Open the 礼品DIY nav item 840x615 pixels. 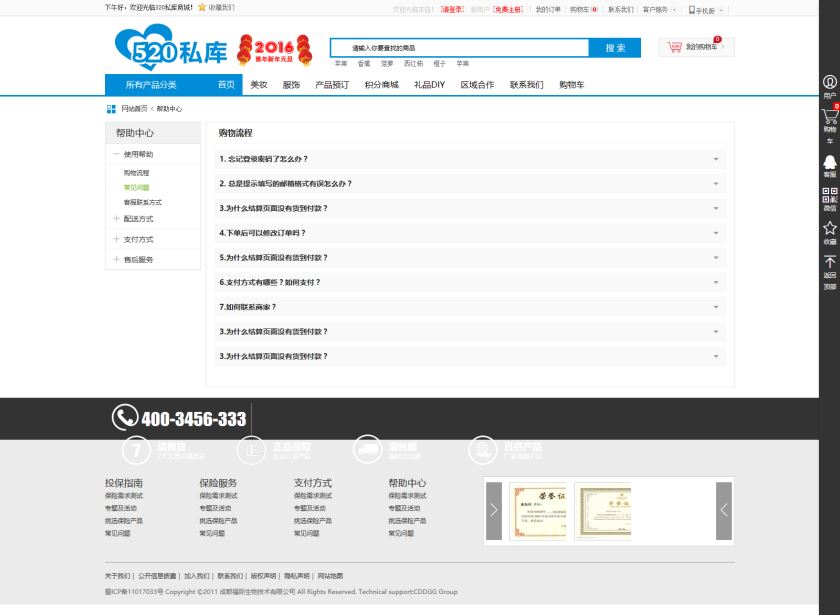430,85
